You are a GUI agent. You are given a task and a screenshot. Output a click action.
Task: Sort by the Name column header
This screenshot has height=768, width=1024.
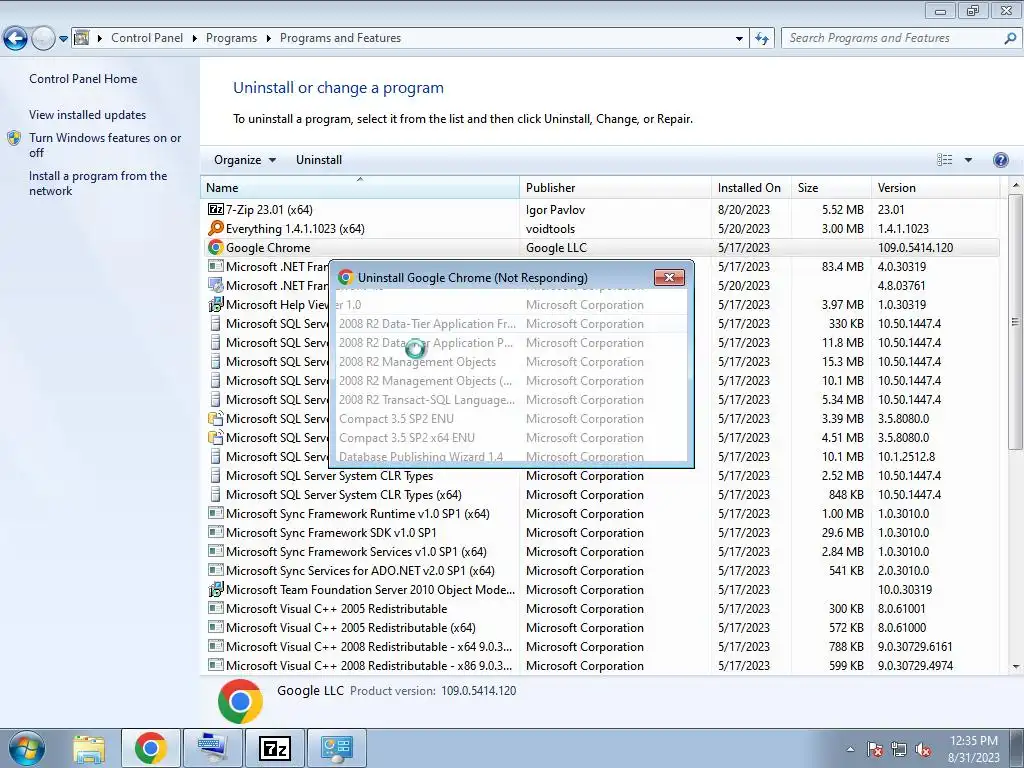click(x=360, y=187)
